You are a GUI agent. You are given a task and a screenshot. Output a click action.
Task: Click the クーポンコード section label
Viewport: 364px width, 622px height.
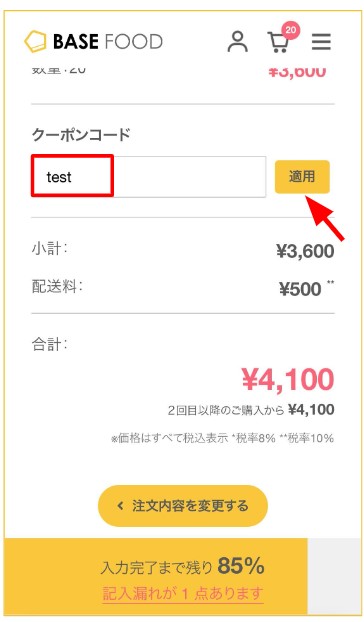coord(81,135)
